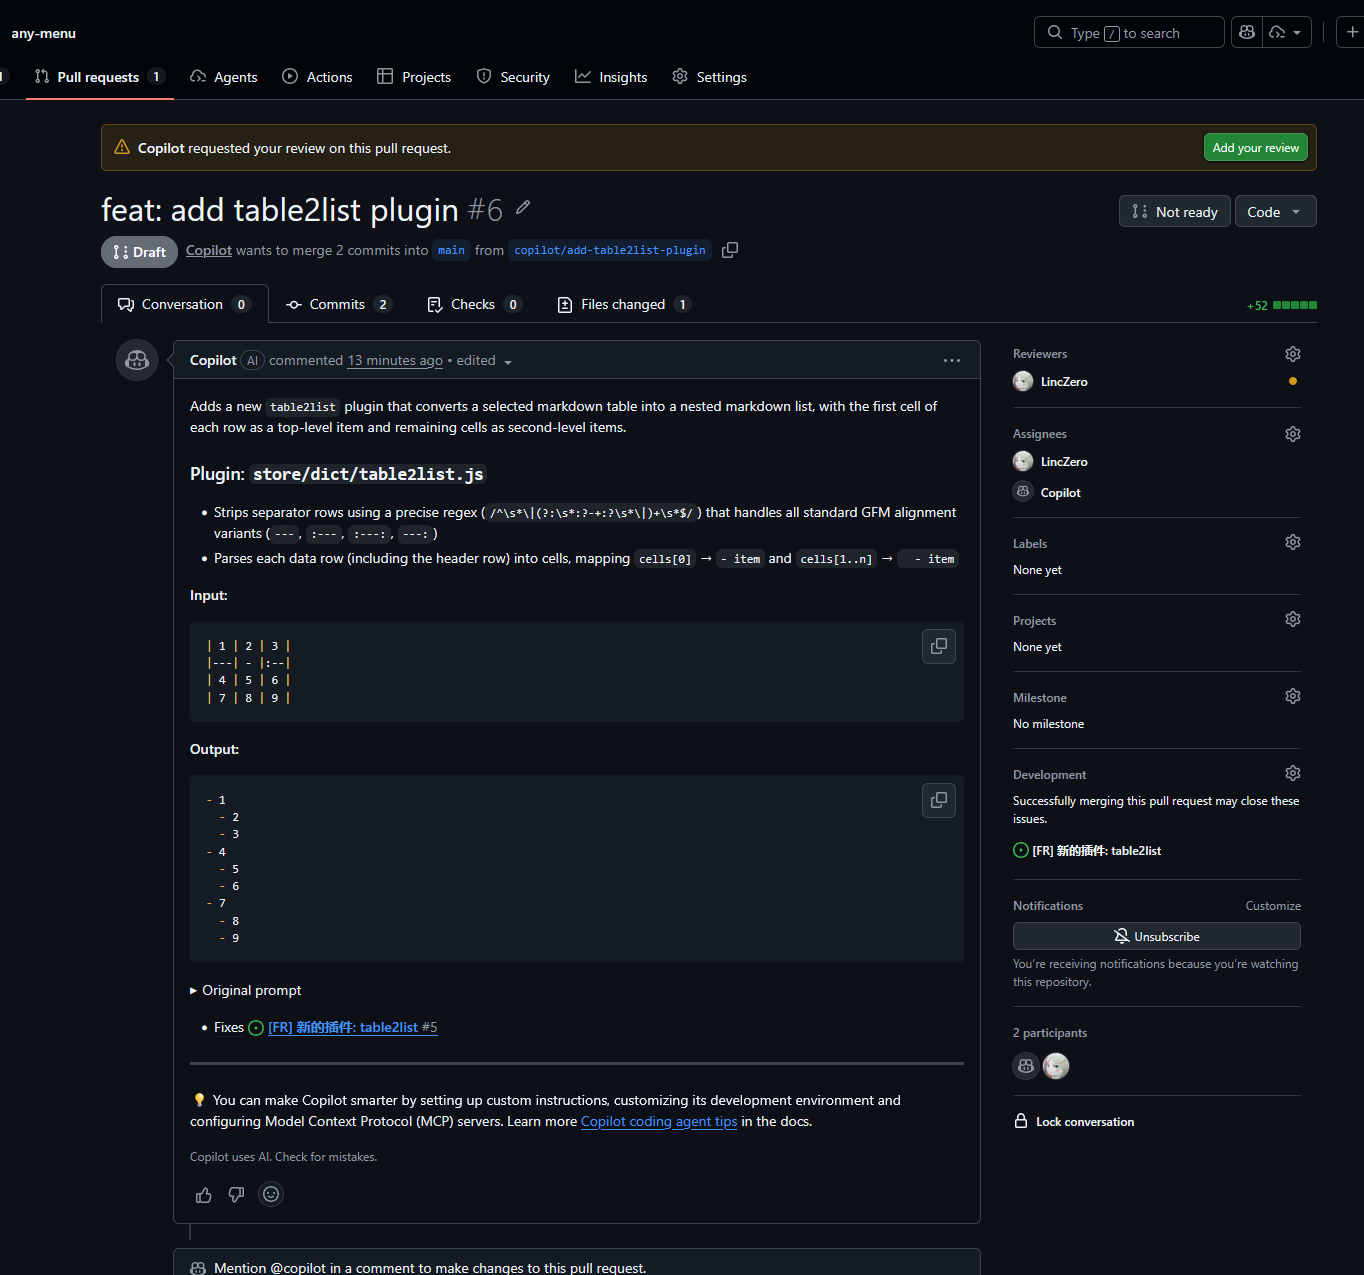Viewport: 1364px width, 1275px height.
Task: Copy the Output code block contents
Action: click(939, 800)
